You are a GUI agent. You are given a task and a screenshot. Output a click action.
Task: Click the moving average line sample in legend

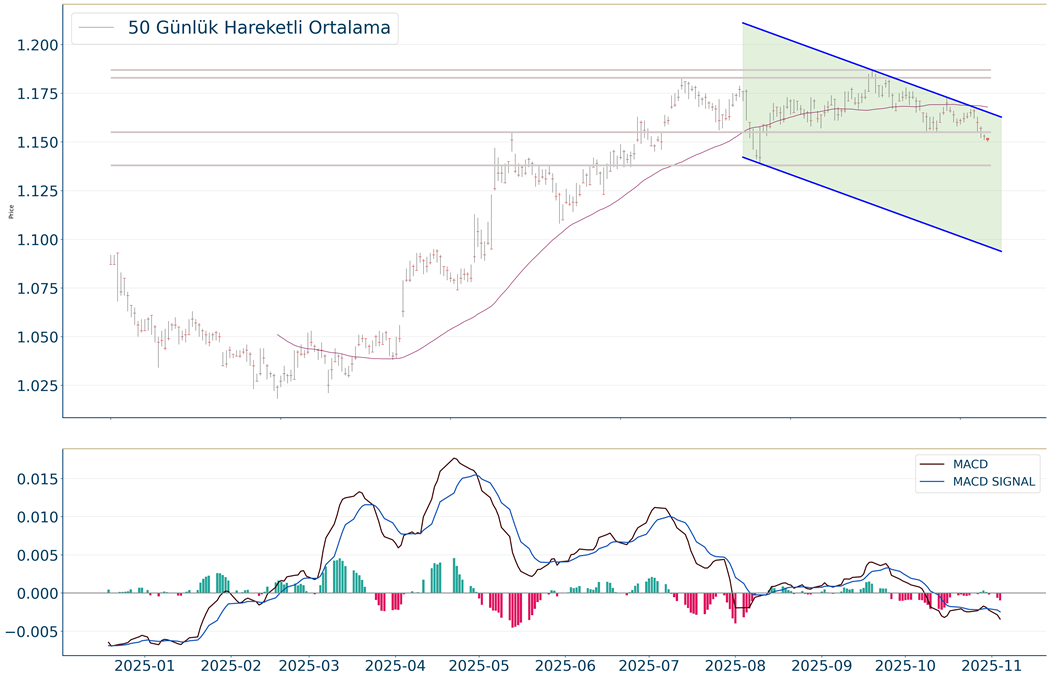point(97,28)
